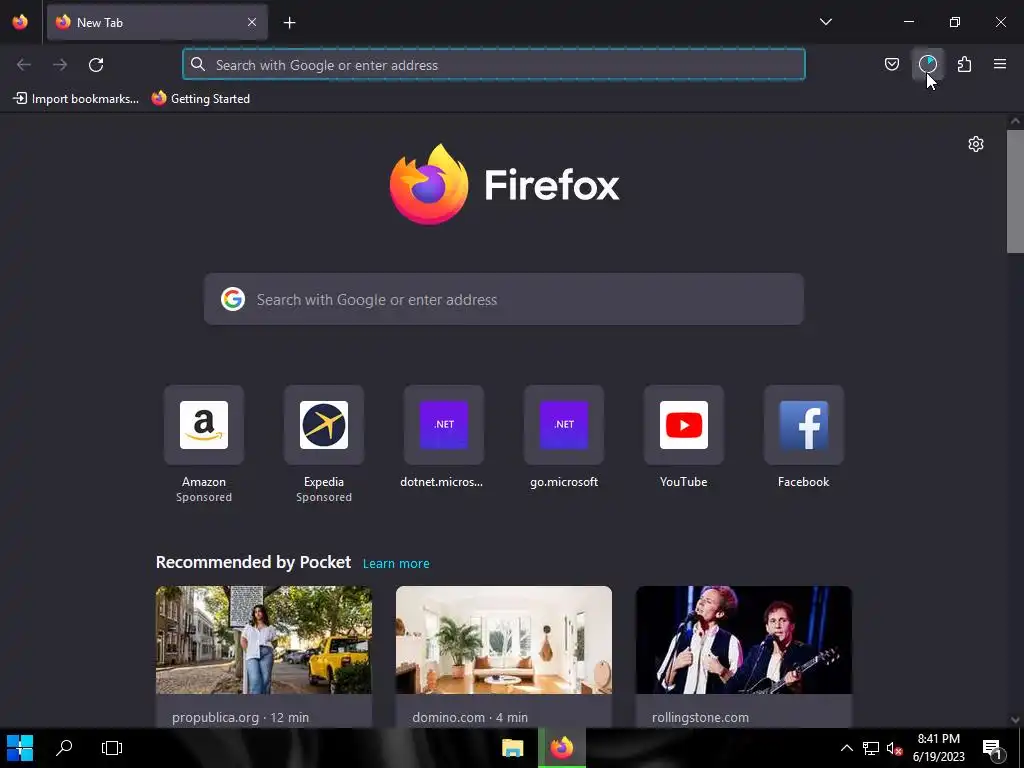The image size is (1024, 768).
Task: Click the domino.com · 4 min caption
Action: [x=470, y=717]
